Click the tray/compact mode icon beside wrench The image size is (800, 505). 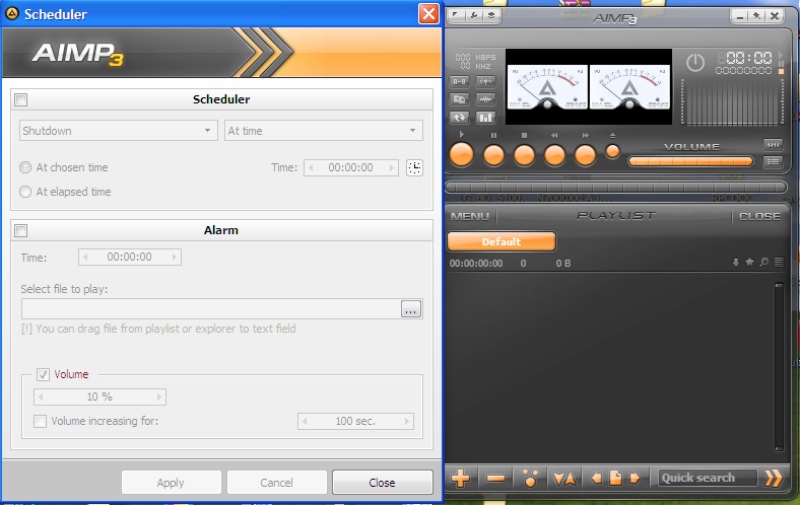(491, 15)
